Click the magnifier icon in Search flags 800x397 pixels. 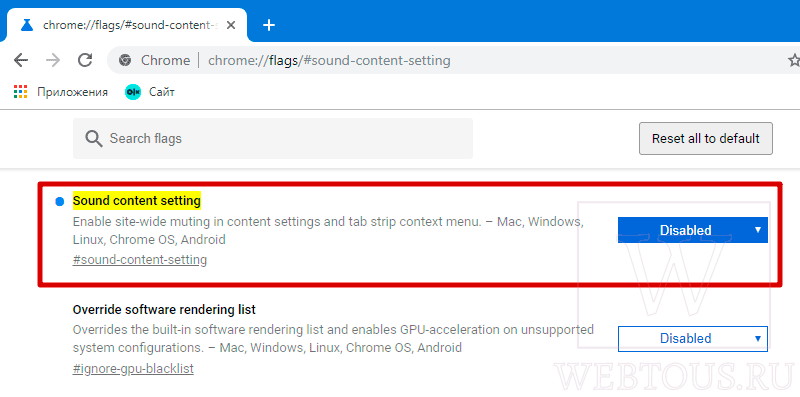[x=94, y=138]
